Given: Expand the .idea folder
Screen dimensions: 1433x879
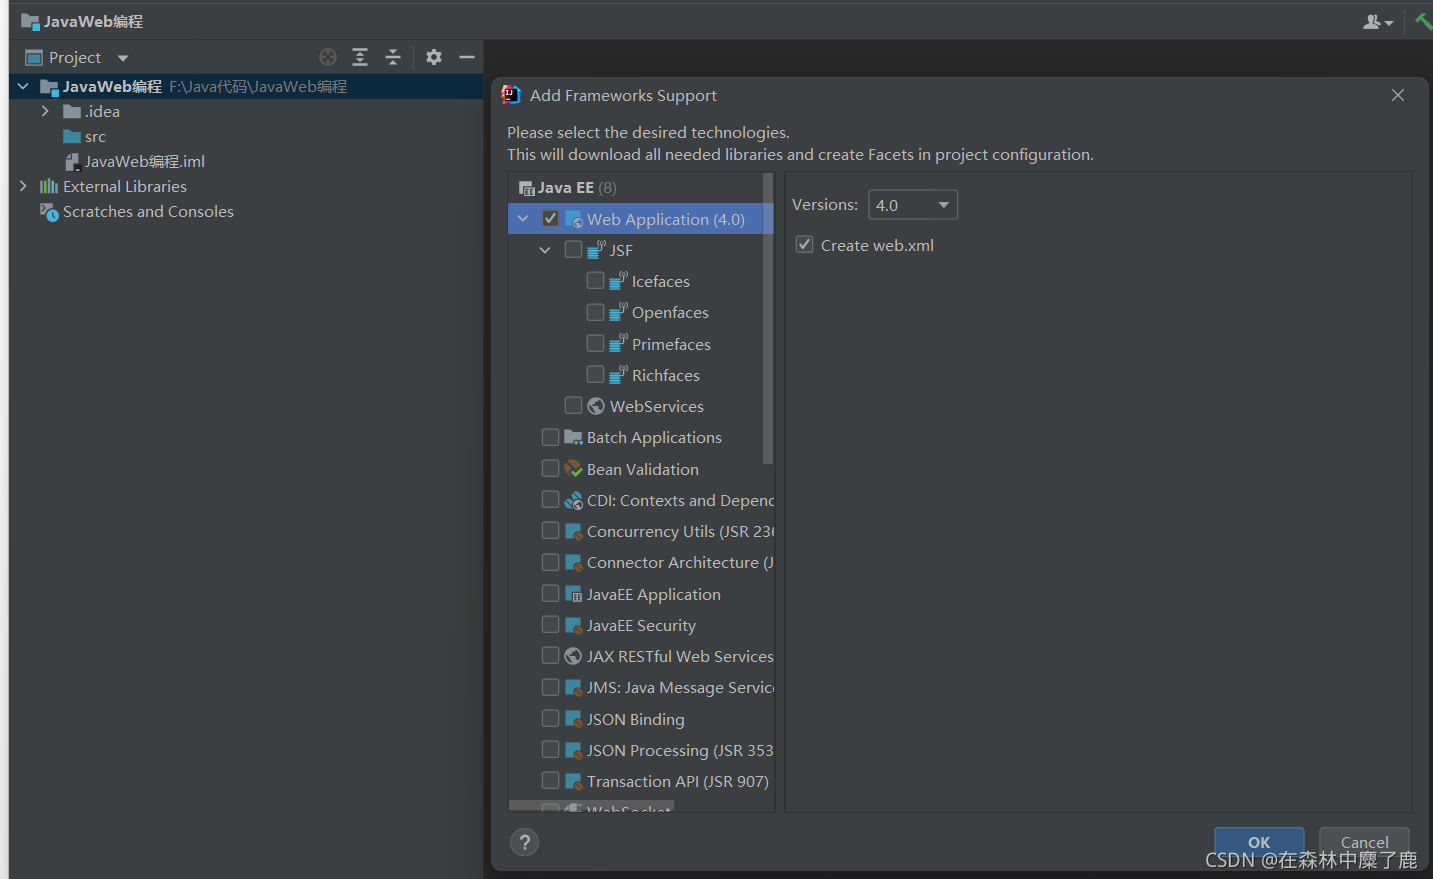Looking at the screenshot, I should click(45, 111).
